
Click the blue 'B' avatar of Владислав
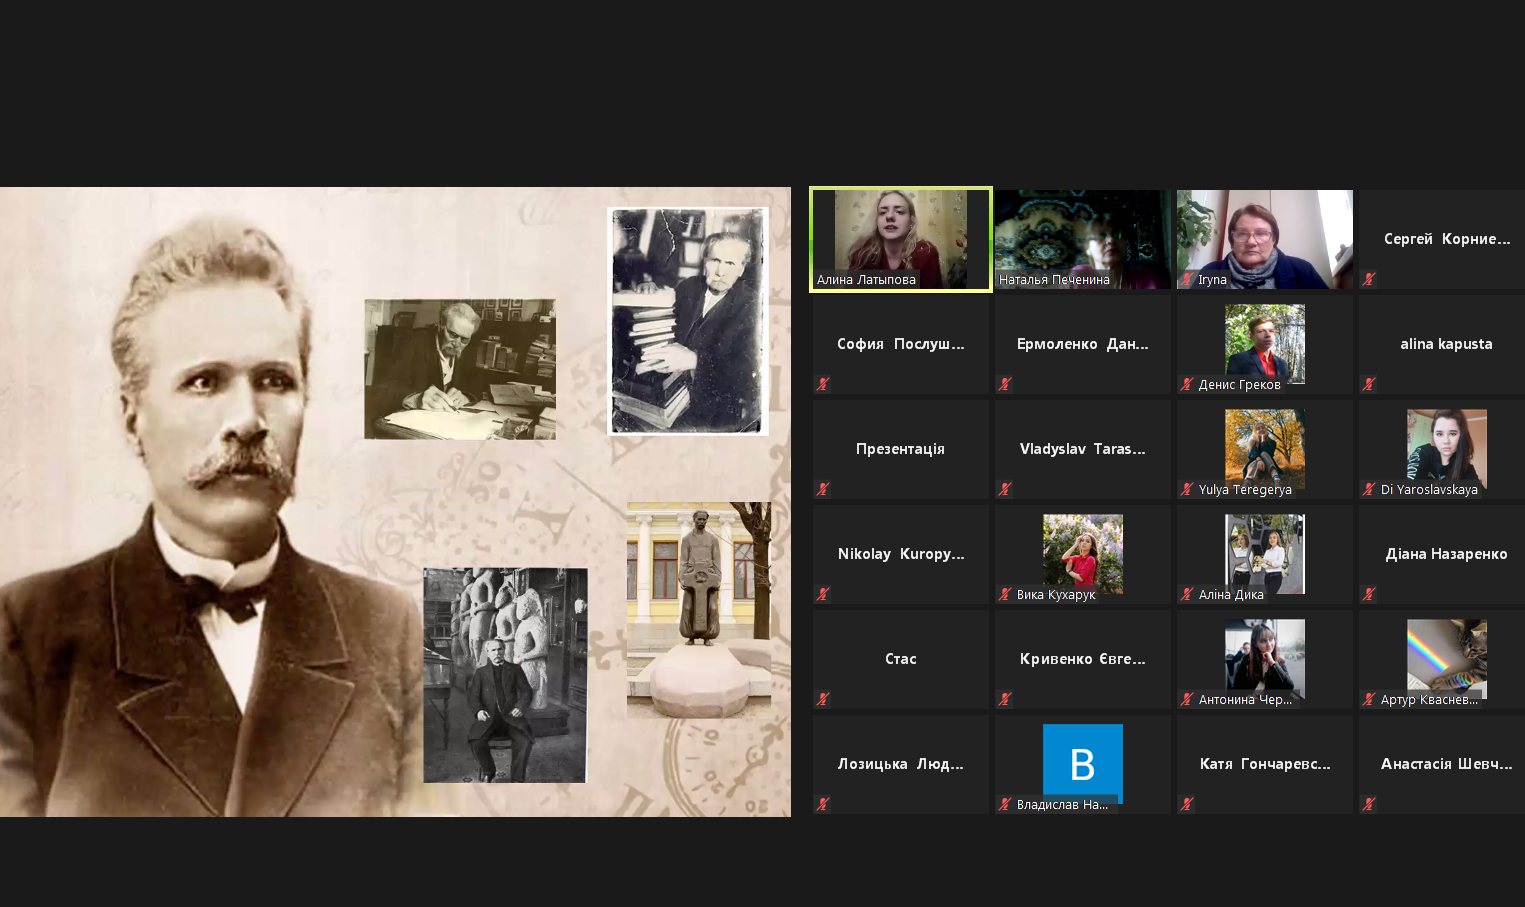(x=1082, y=761)
